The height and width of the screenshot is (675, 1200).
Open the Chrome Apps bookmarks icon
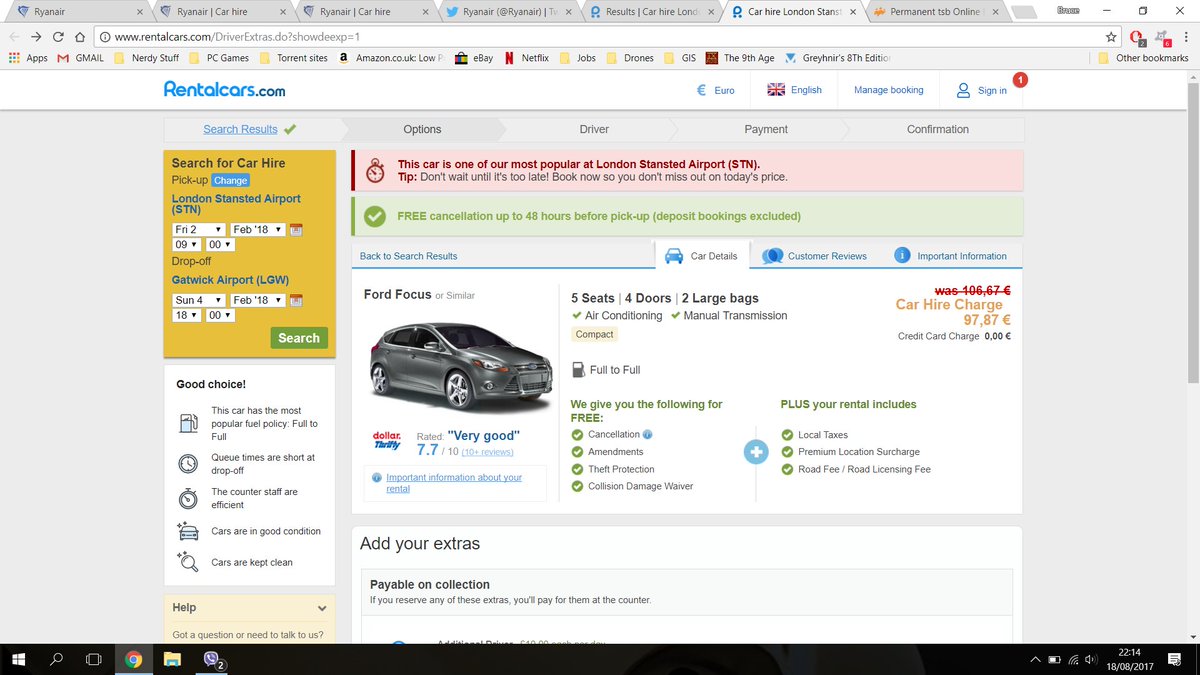pos(14,58)
